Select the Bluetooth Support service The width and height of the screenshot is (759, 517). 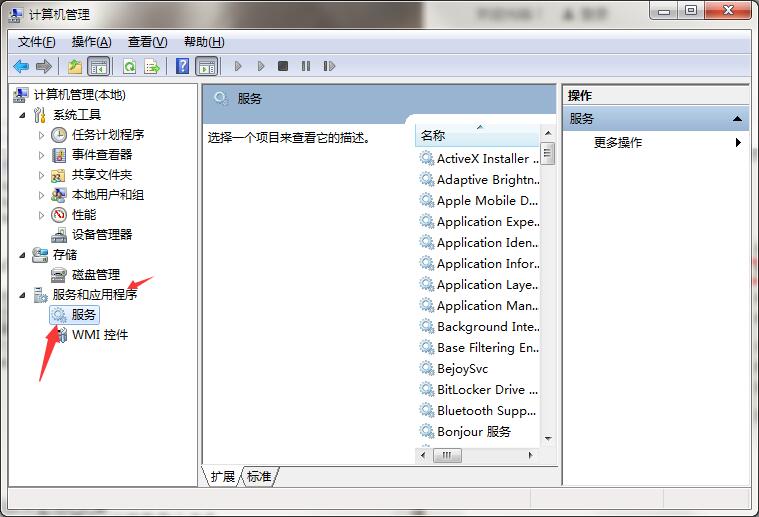(x=478, y=411)
